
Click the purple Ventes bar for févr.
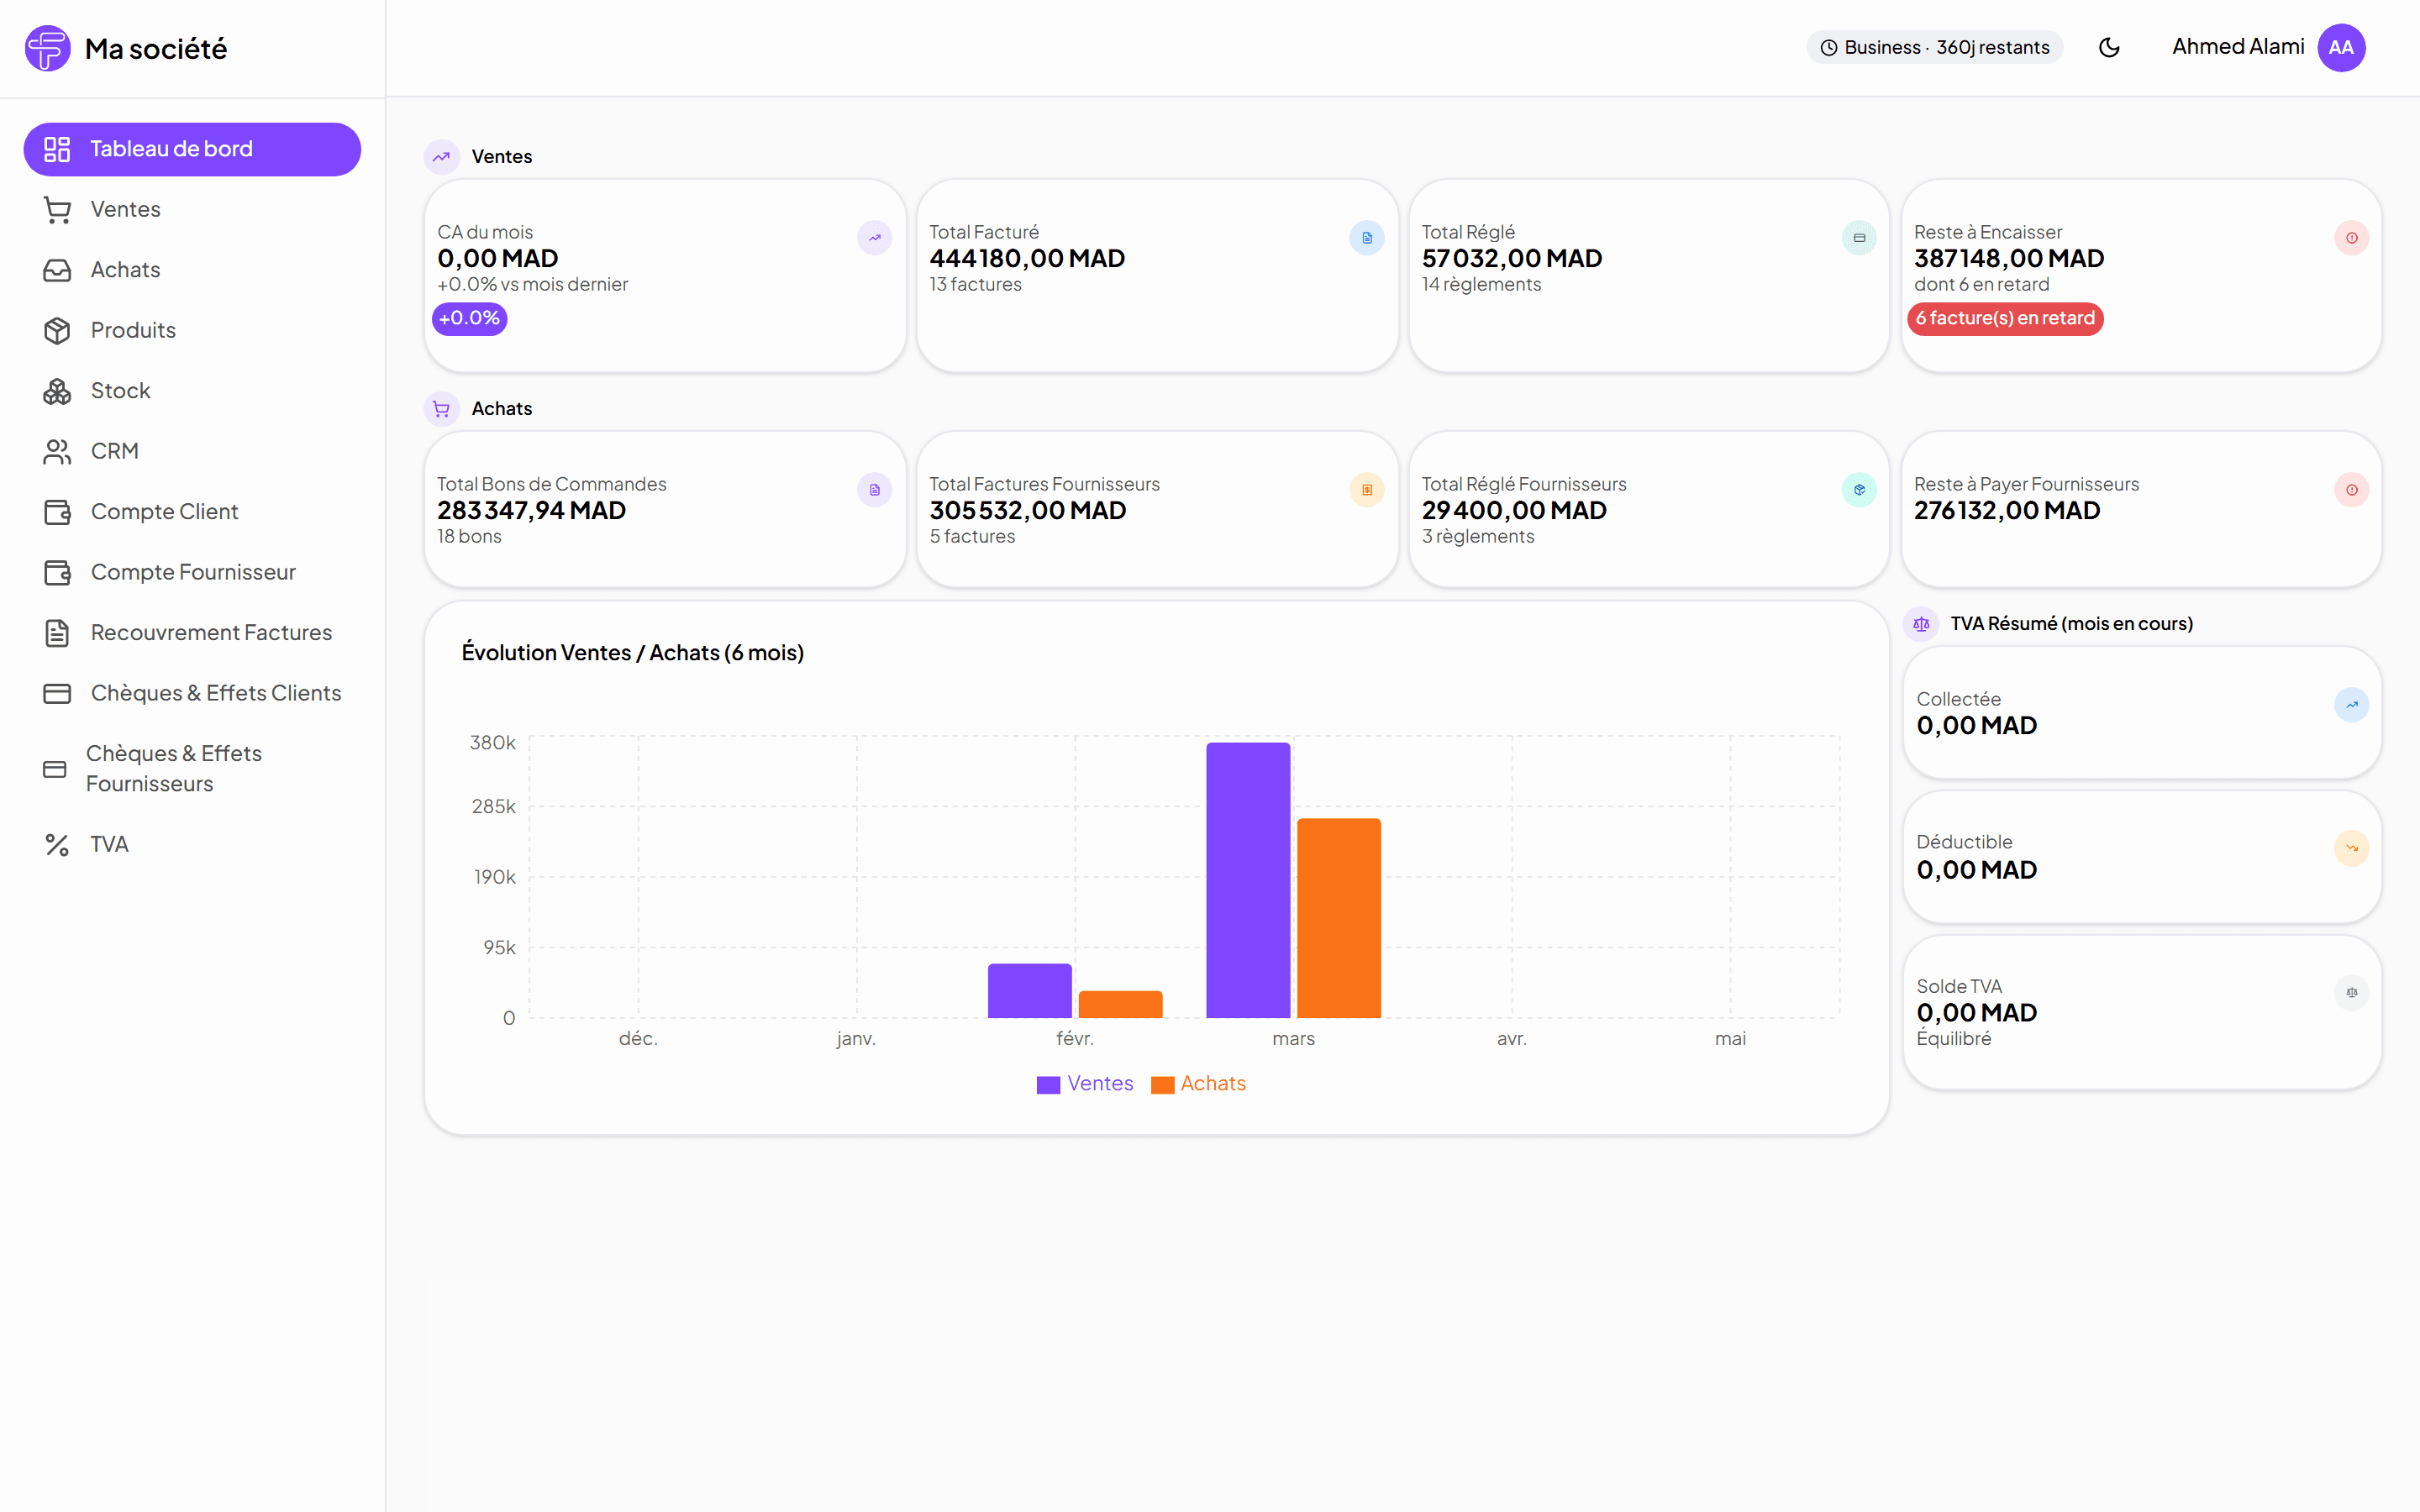(1030, 991)
